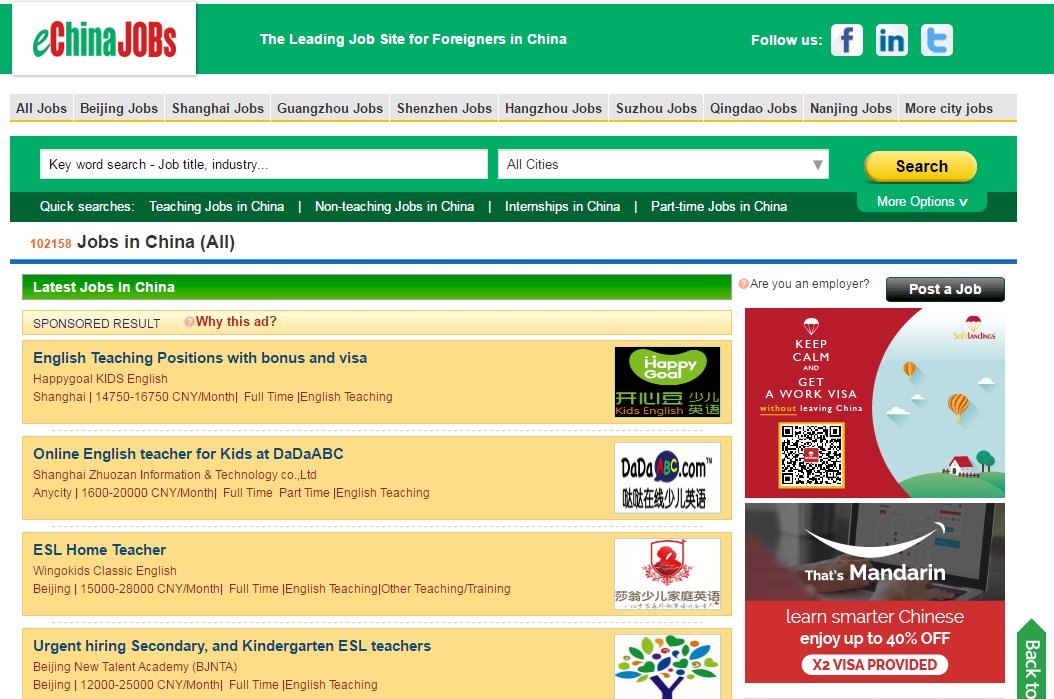Click the keyword search input field
Viewport: 1054px width, 699px height.
264,165
